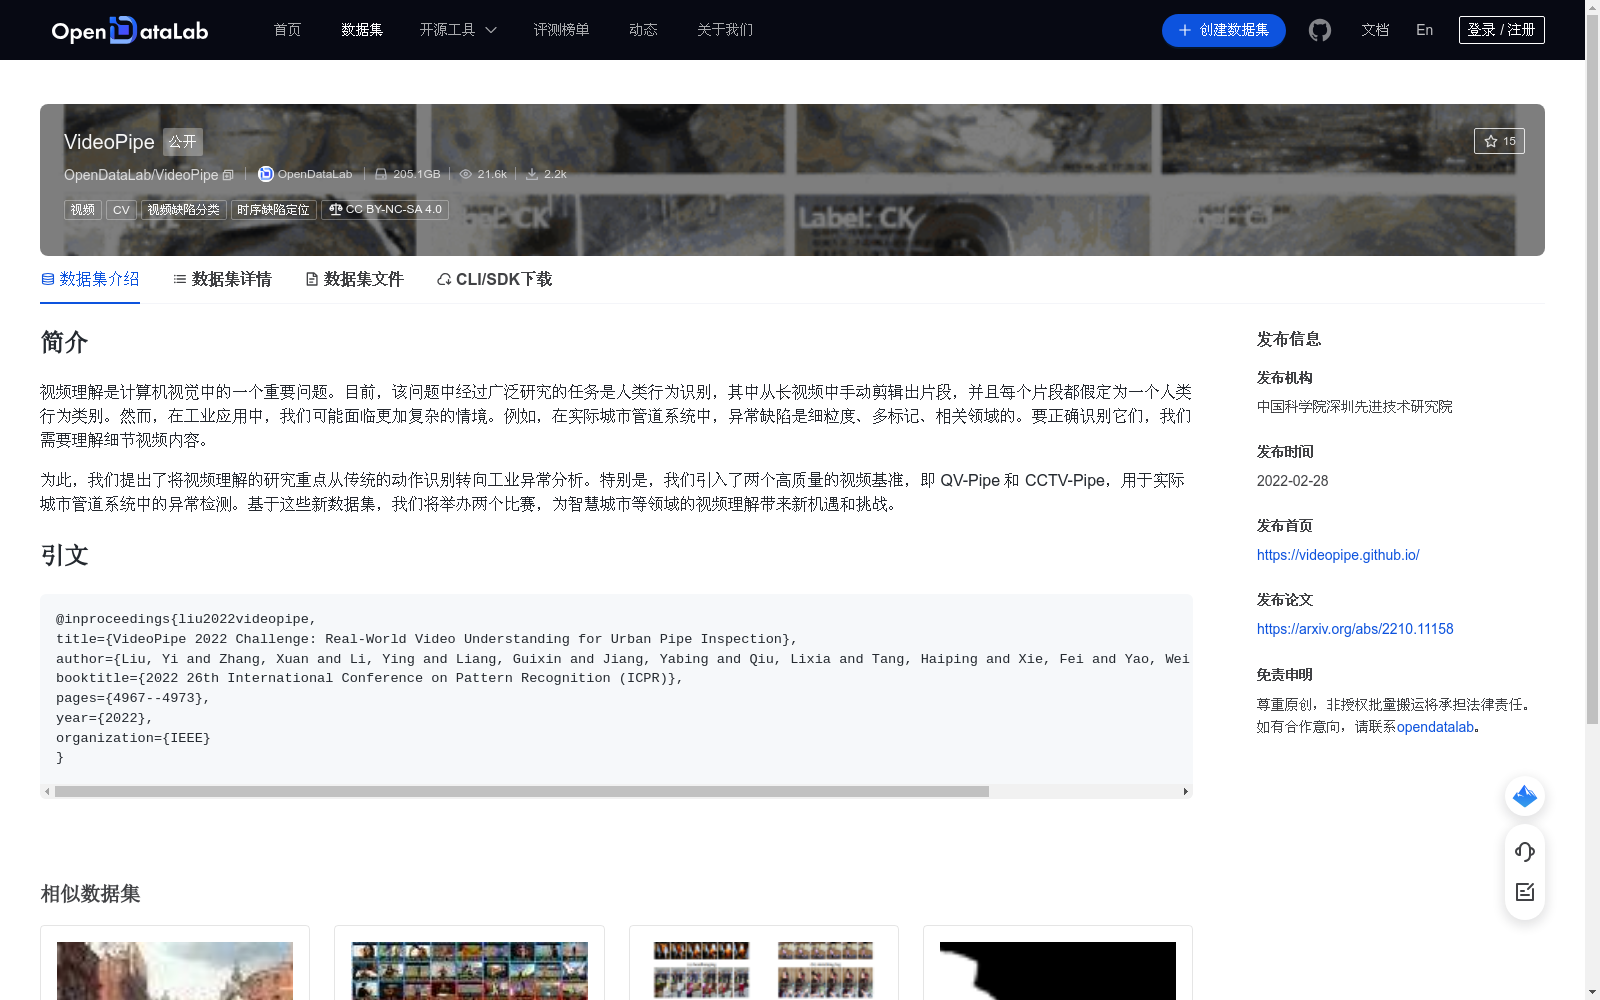Viewport: 1600px width, 1000px height.
Task: Click the OpenDataLab/VideoPipe path text
Action: 141,175
